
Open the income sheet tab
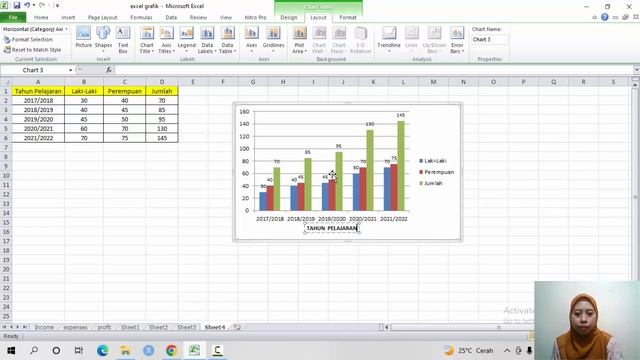[44, 327]
